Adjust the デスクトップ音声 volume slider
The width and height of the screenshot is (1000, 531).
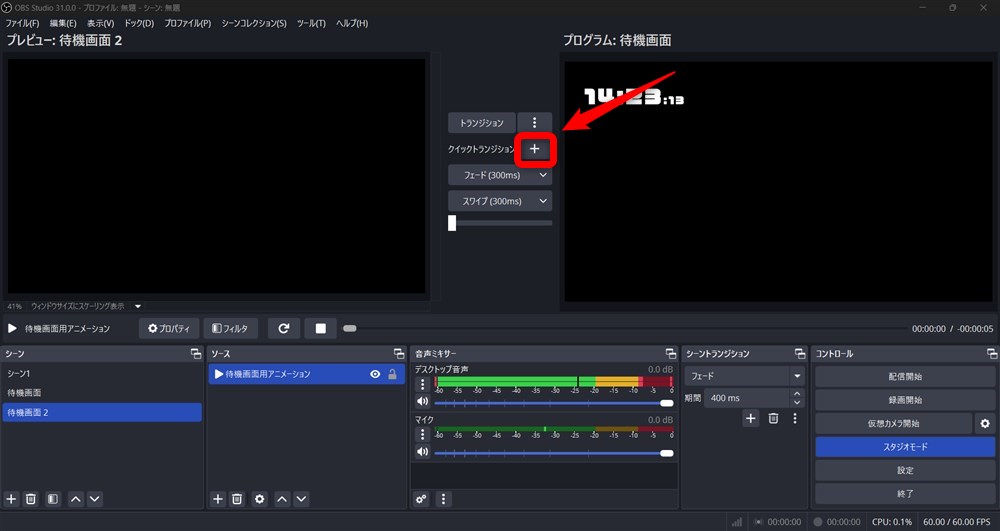click(x=554, y=403)
